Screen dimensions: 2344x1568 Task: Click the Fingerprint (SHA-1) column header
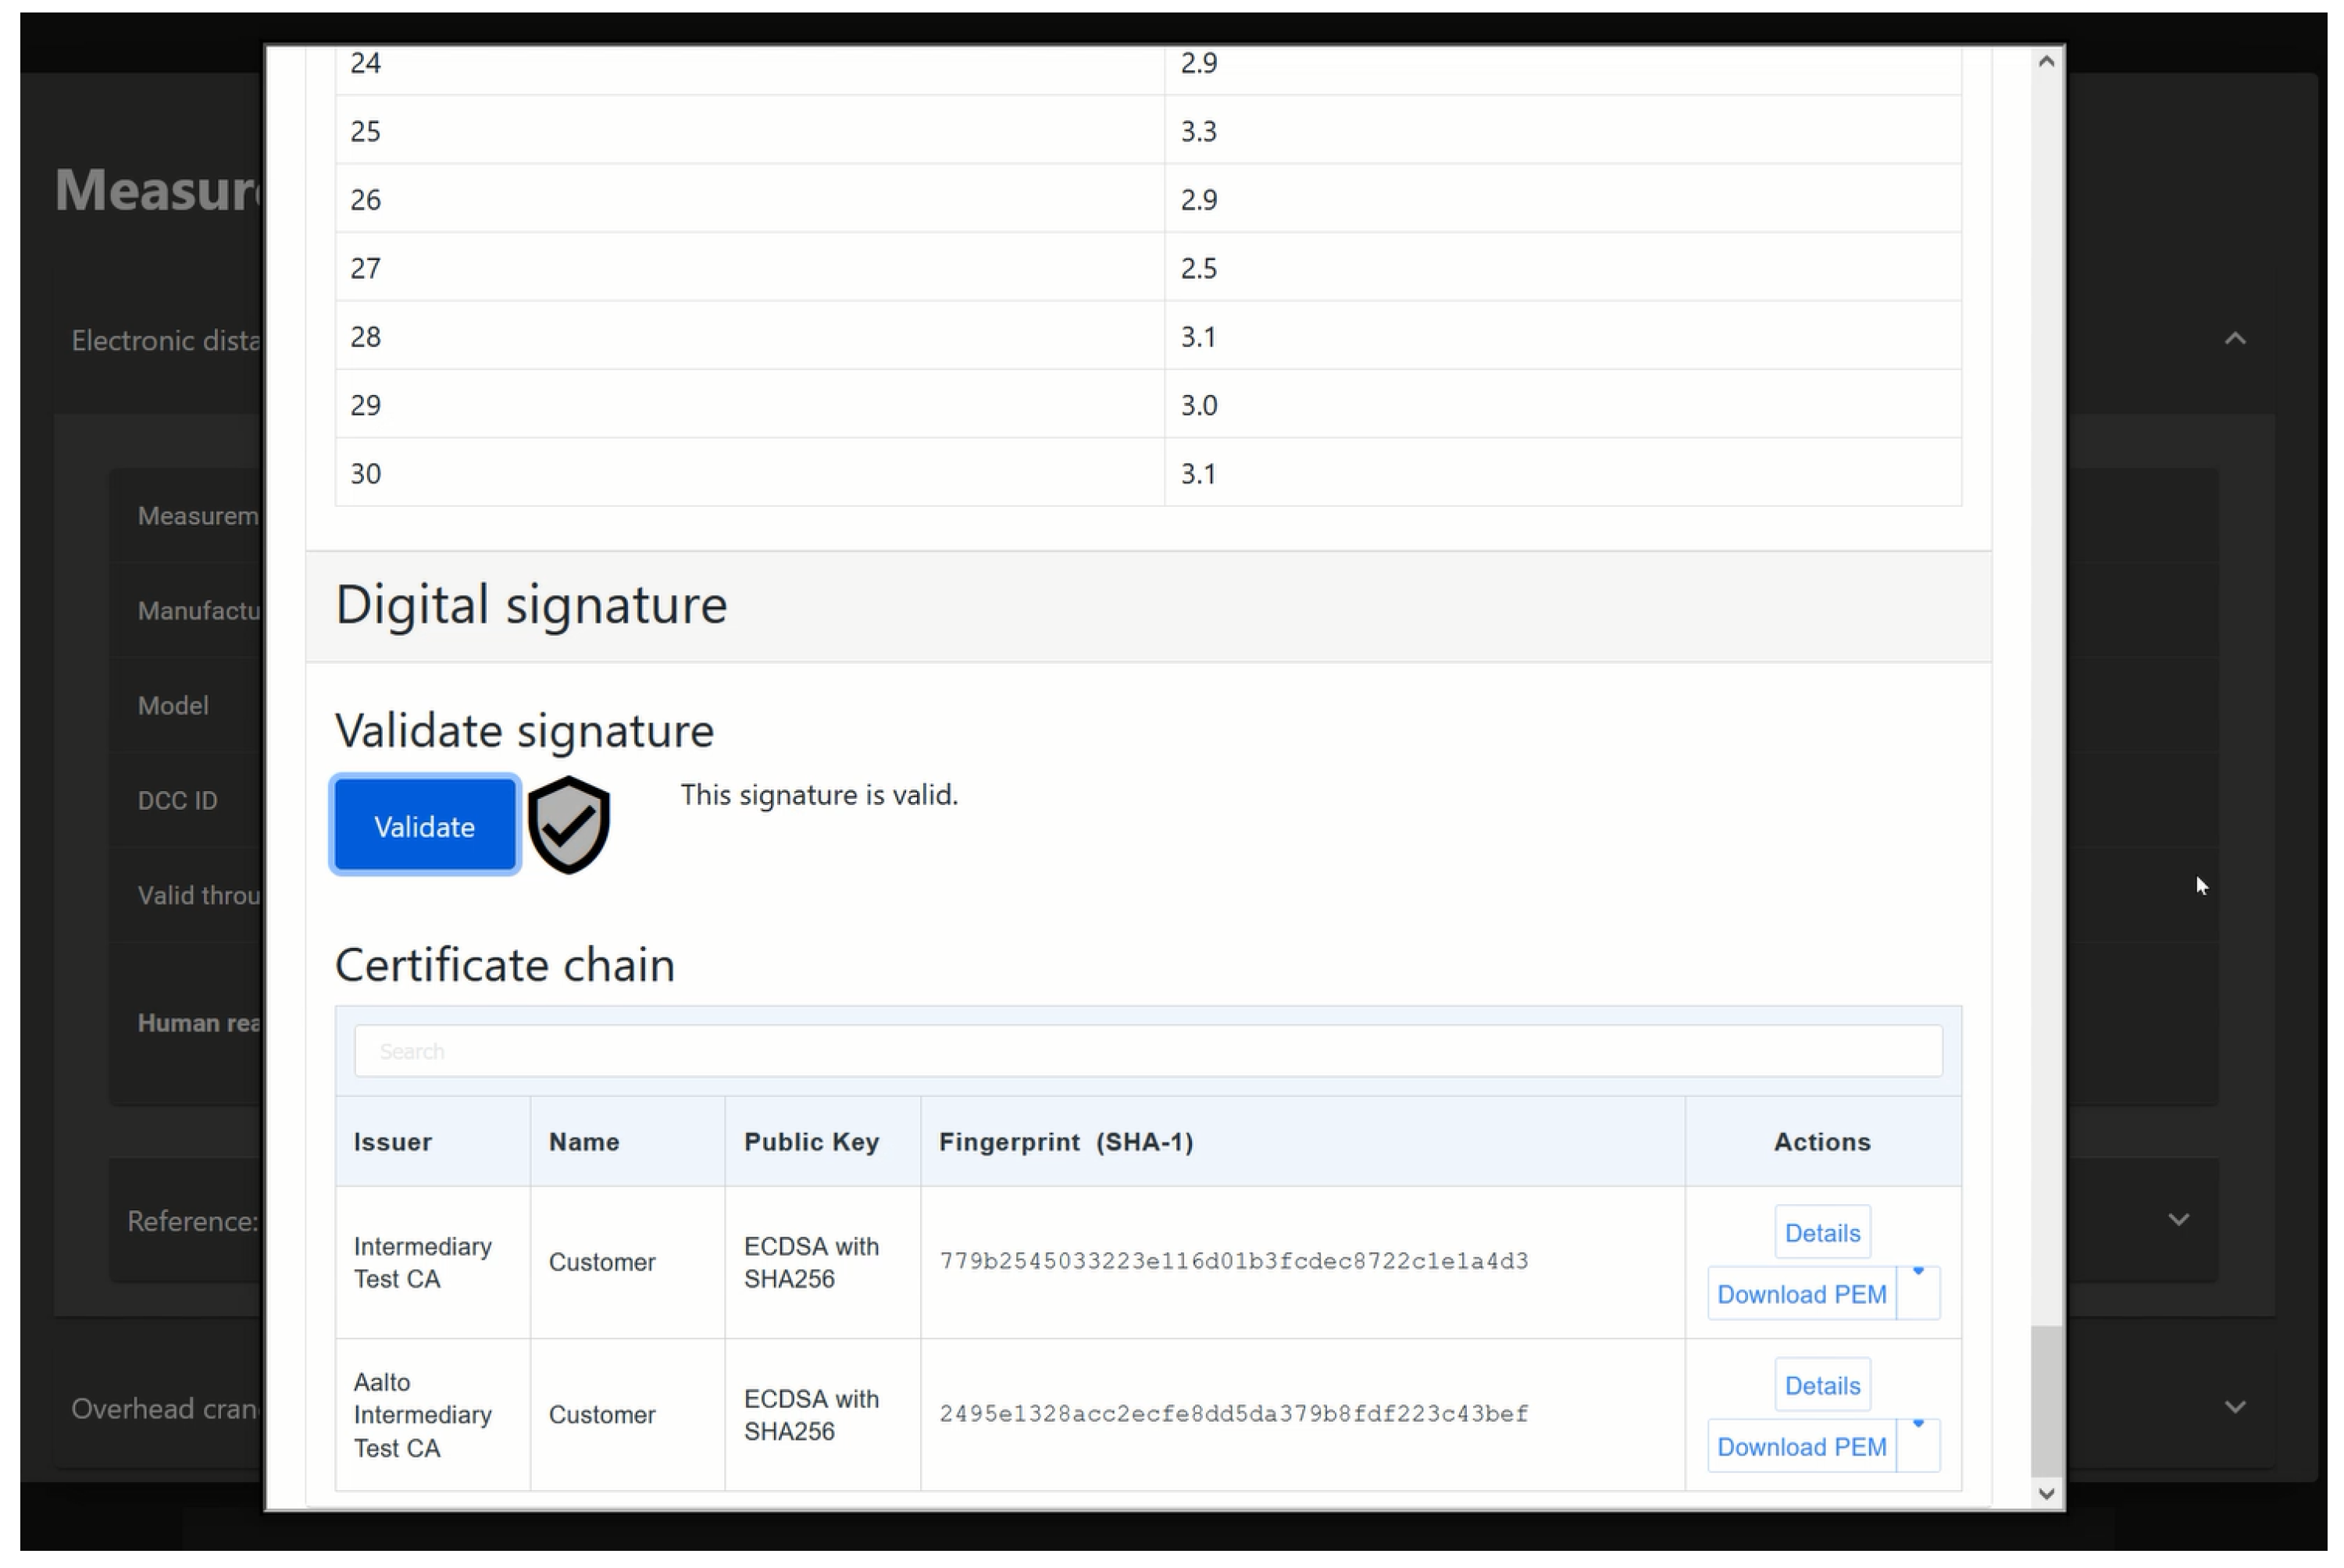[x=1065, y=1142]
